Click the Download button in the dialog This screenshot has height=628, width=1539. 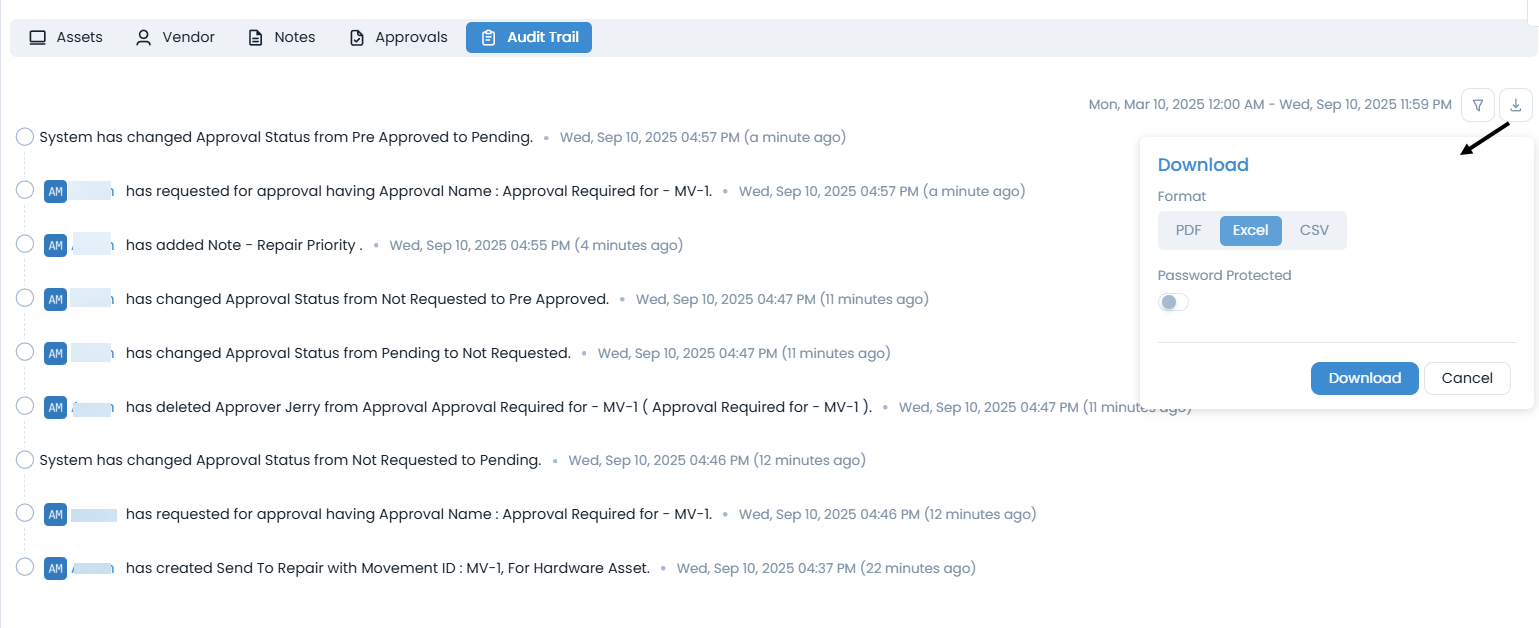tap(1364, 378)
